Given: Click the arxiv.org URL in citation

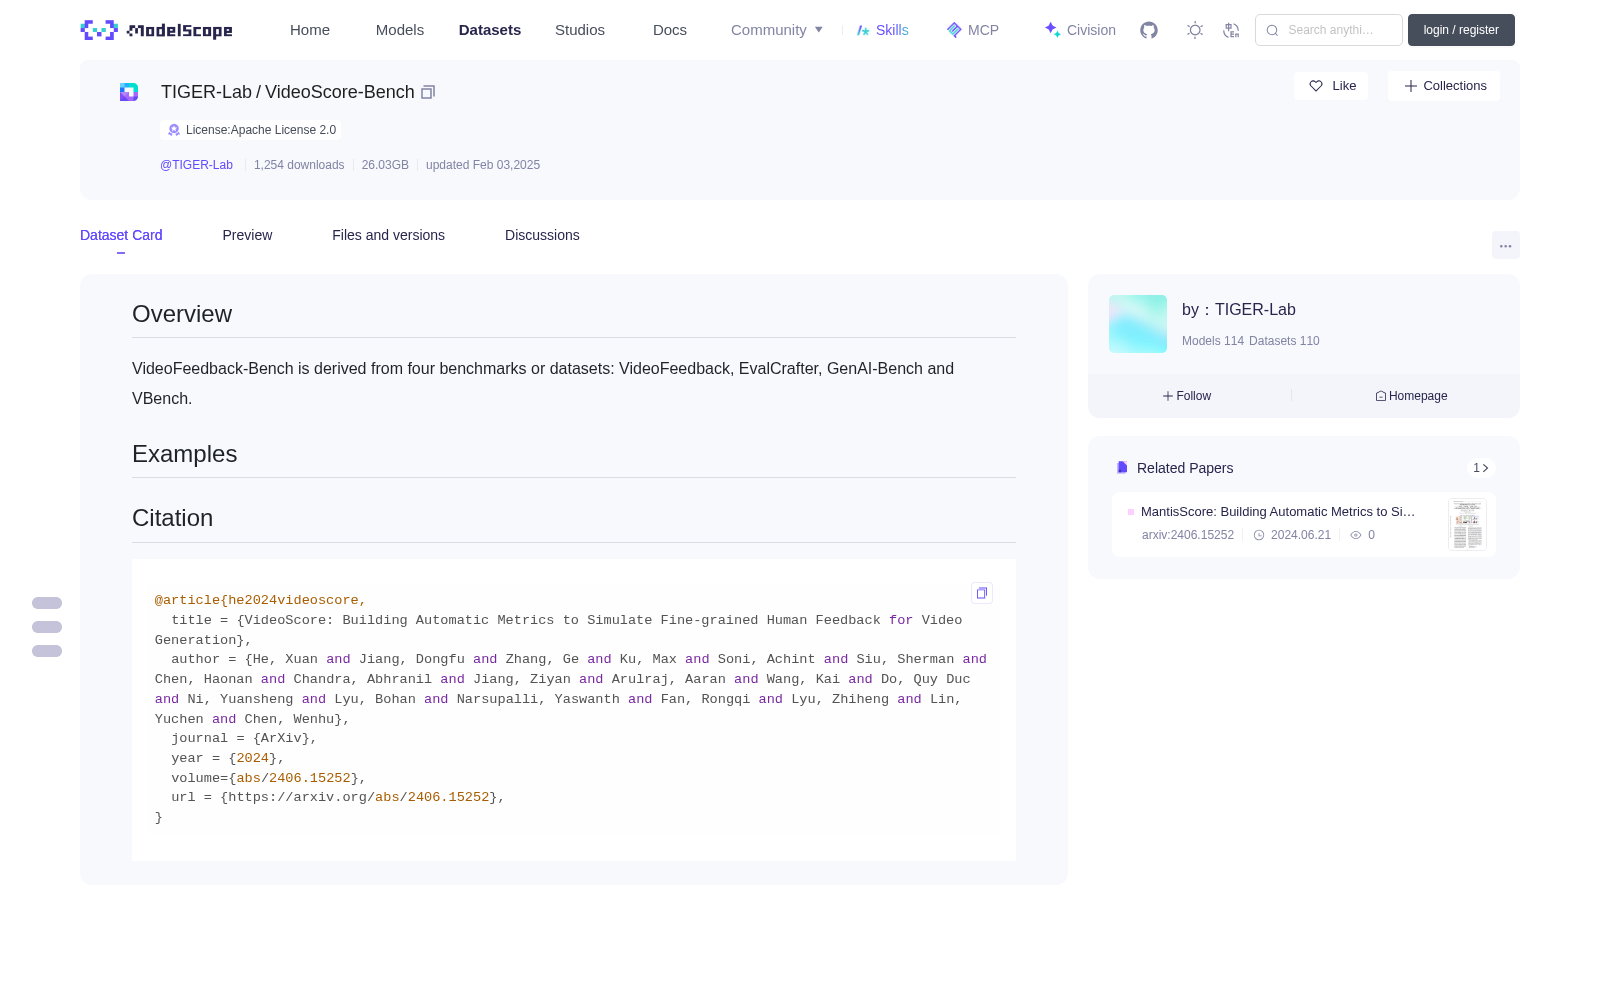Looking at the screenshot, I should [x=359, y=797].
